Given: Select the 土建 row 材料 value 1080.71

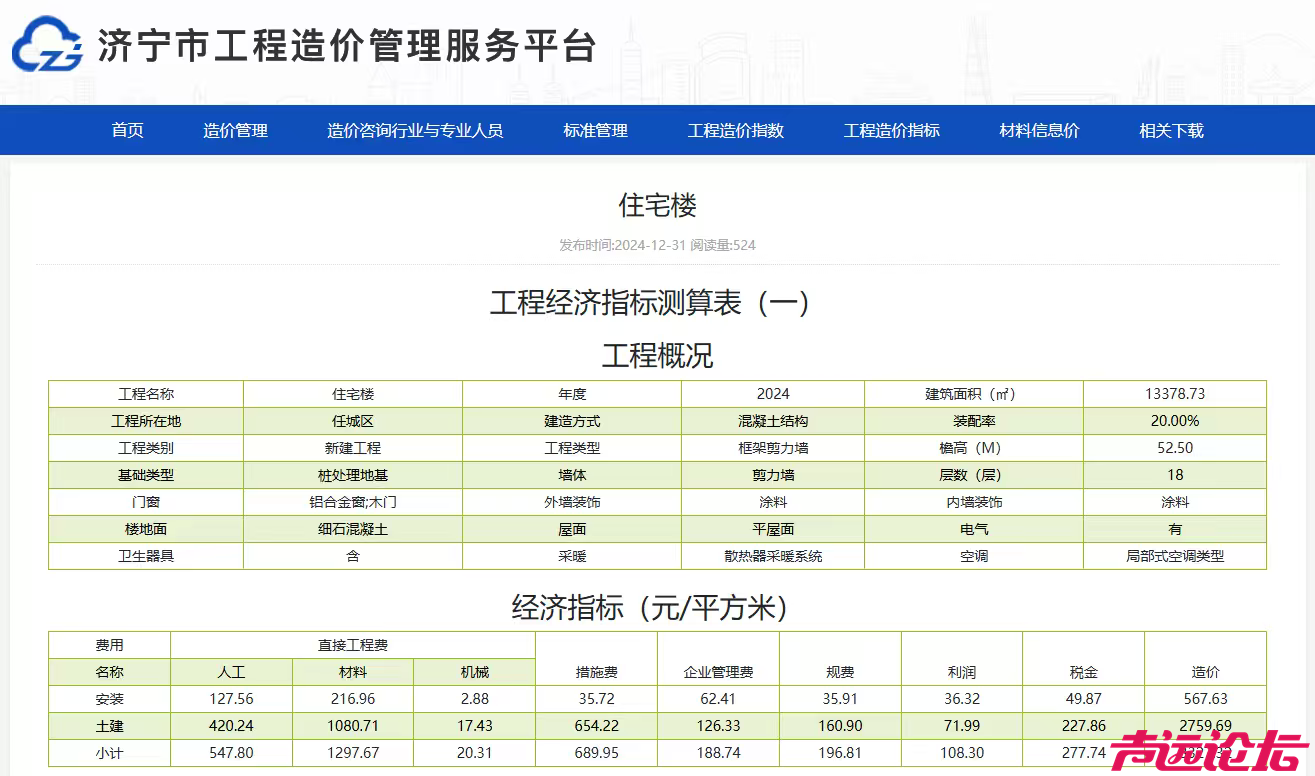Looking at the screenshot, I should [352, 726].
